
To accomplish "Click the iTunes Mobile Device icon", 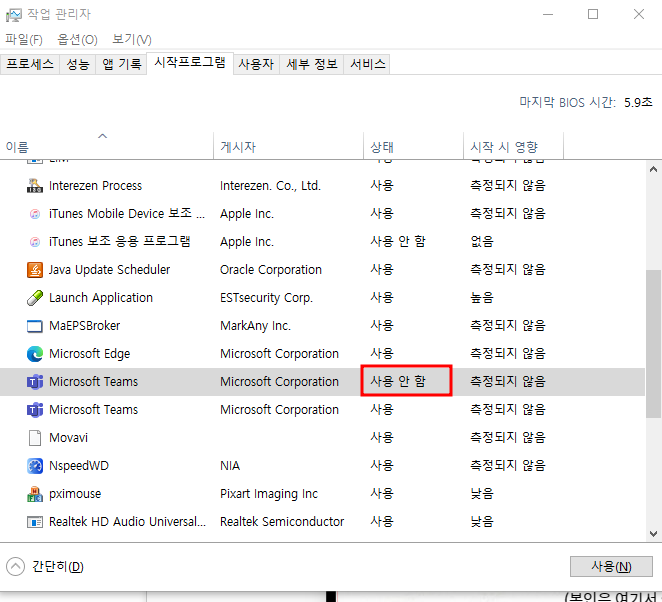I will click(35, 214).
